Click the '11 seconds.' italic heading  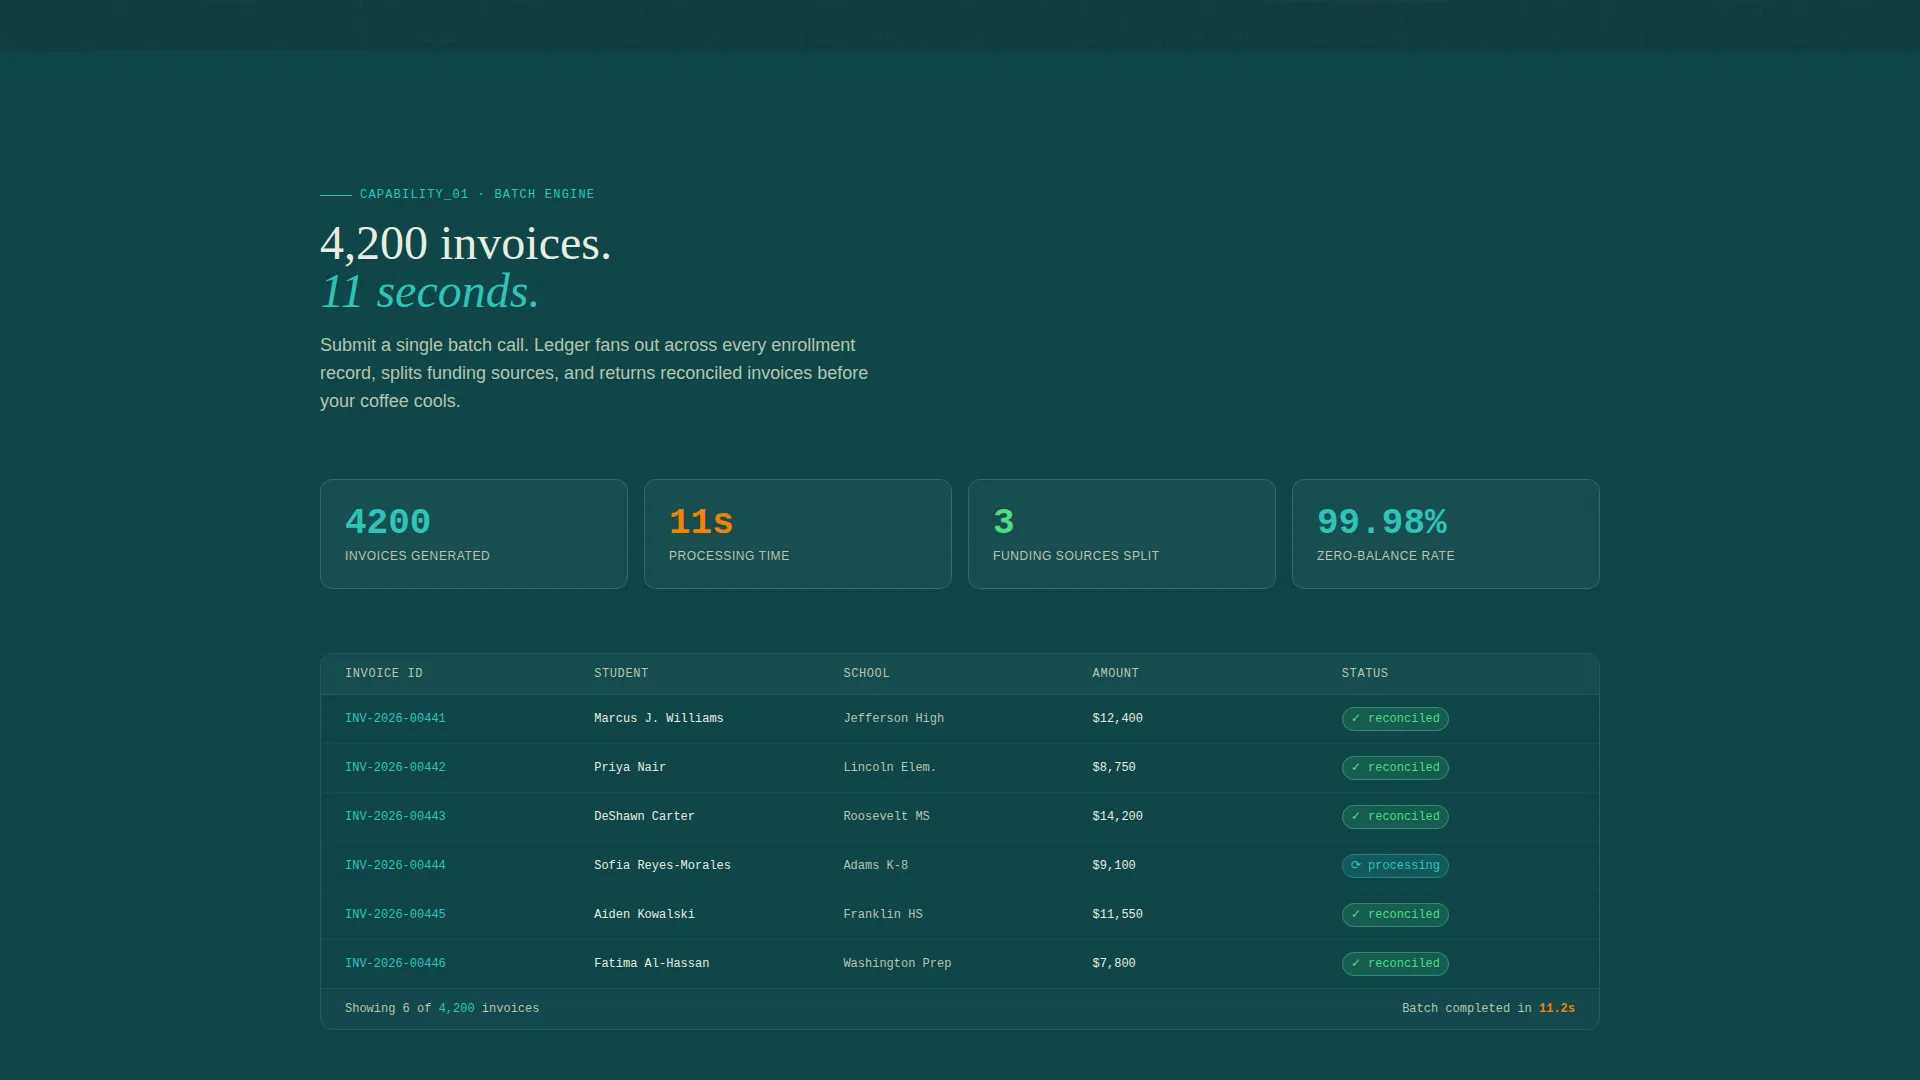[430, 291]
